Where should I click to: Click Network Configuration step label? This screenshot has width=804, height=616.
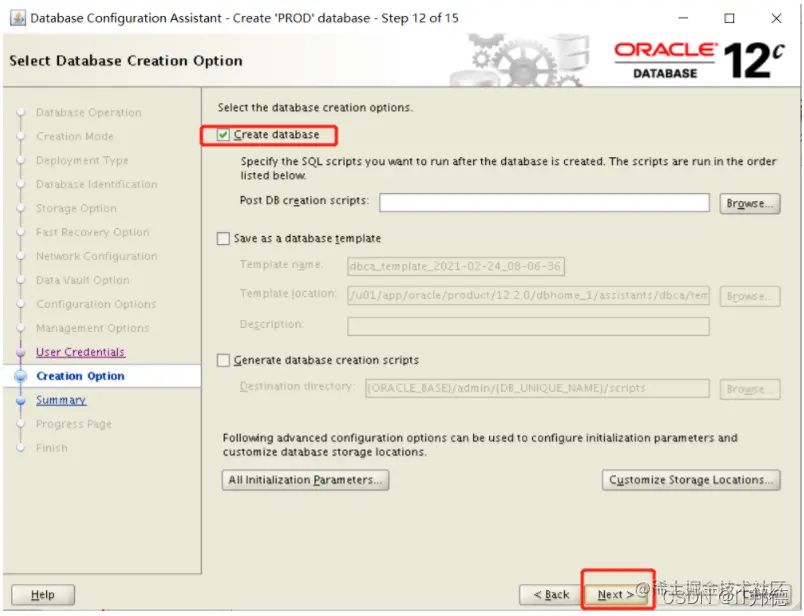pos(96,256)
